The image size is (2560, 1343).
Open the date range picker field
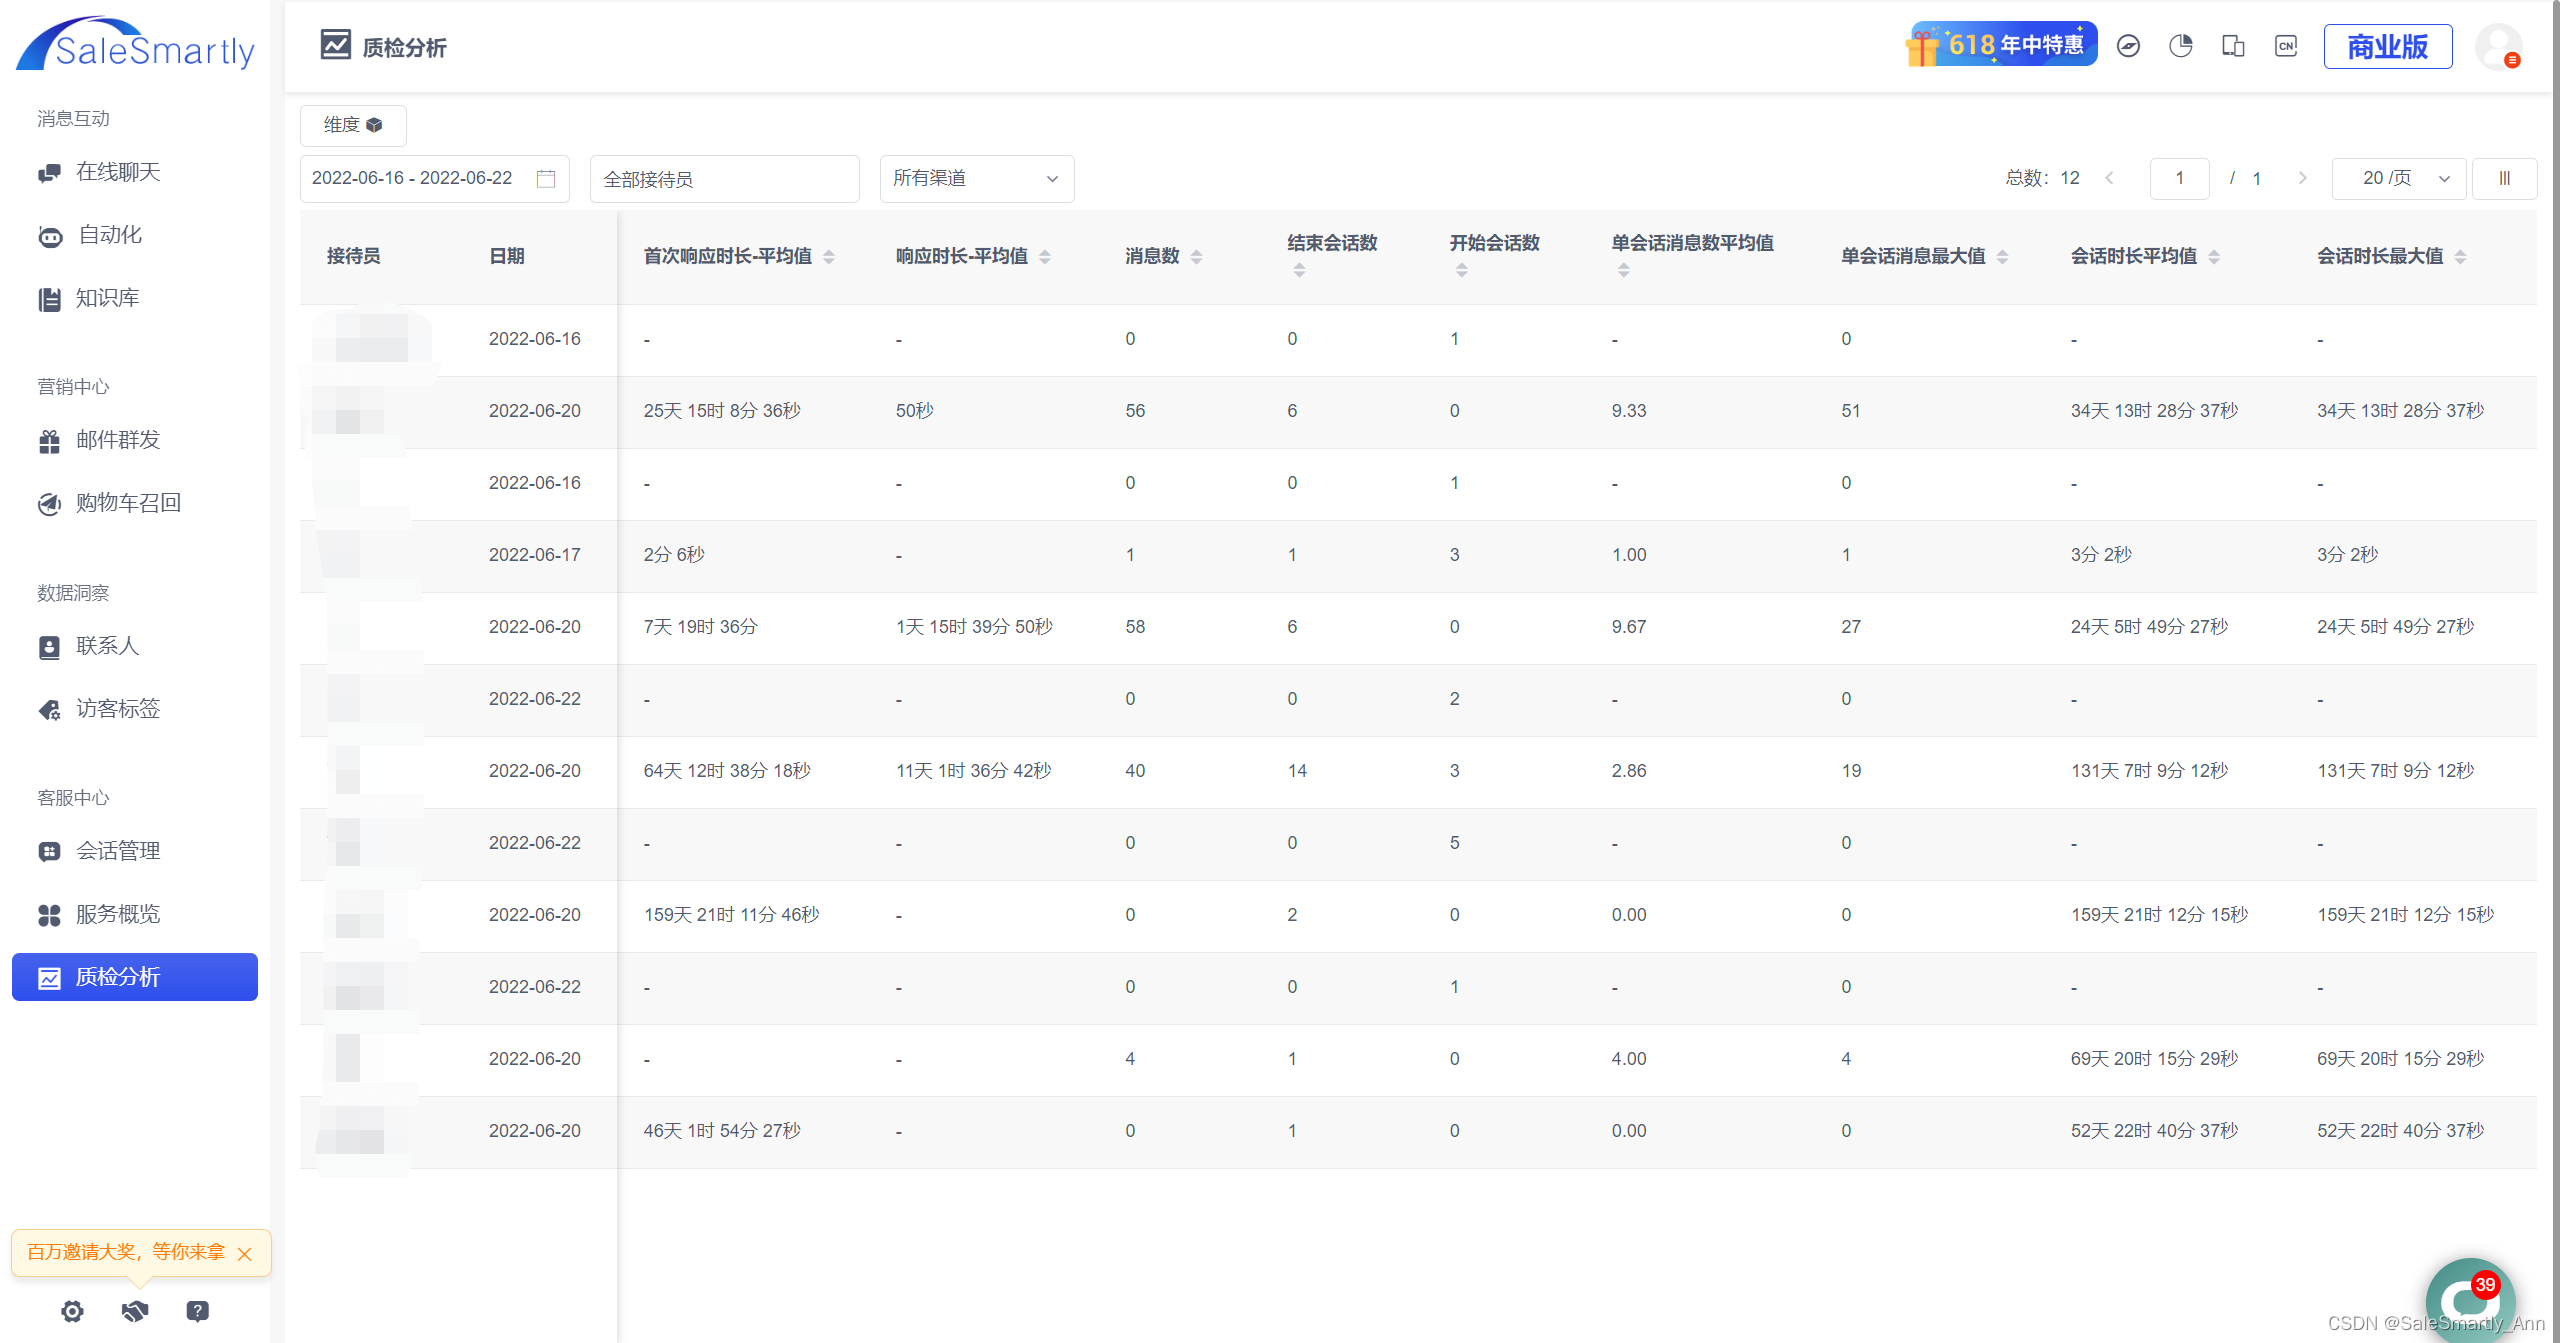[434, 178]
